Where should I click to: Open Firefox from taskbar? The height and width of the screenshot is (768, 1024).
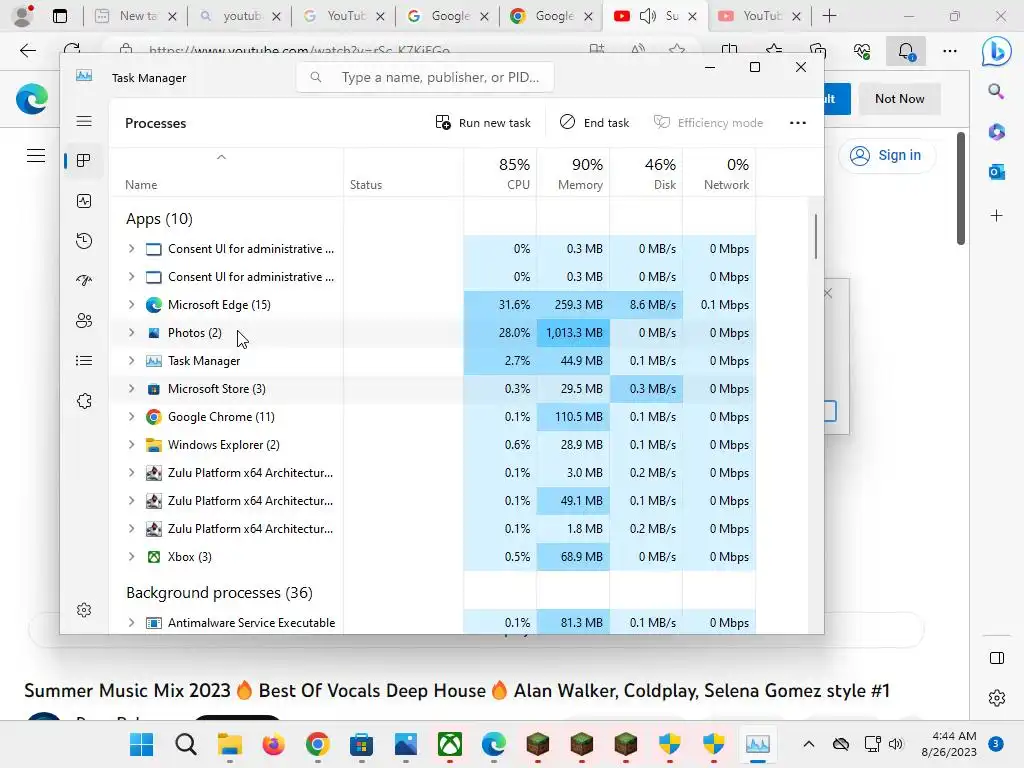tap(273, 744)
